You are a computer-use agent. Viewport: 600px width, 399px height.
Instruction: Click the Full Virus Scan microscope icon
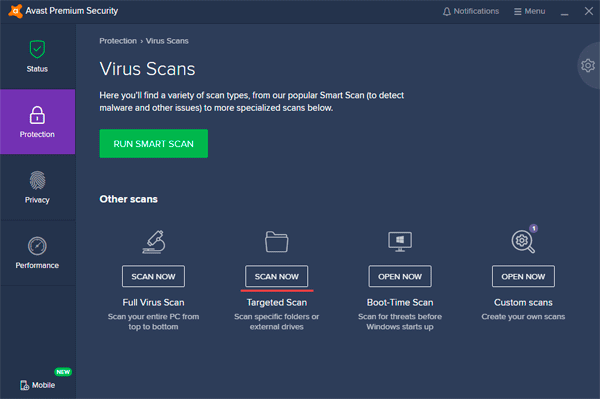click(x=153, y=242)
